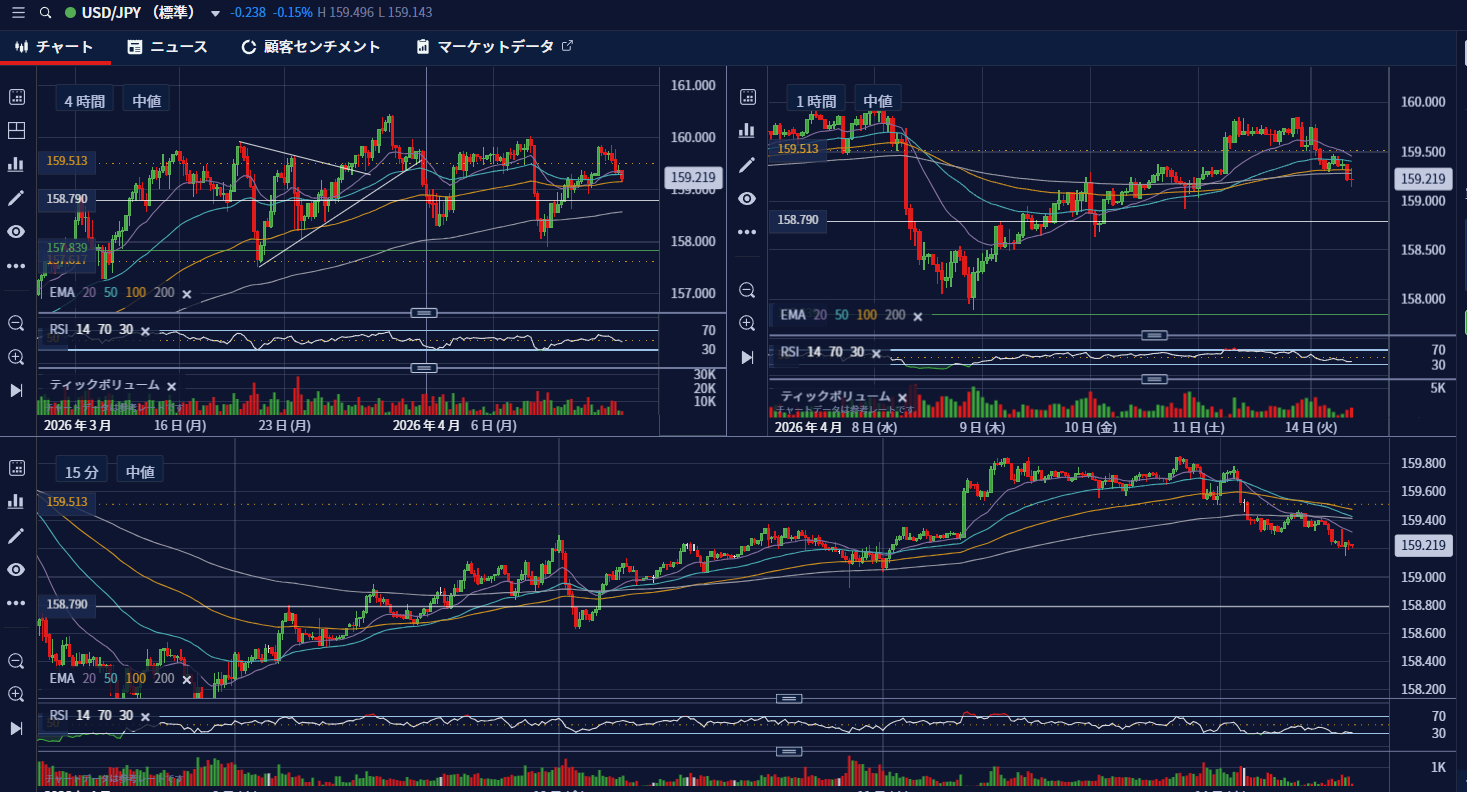Click the zoom-out magnifier on the 1-hour chart
This screenshot has width=1467, height=792.
coord(746,289)
